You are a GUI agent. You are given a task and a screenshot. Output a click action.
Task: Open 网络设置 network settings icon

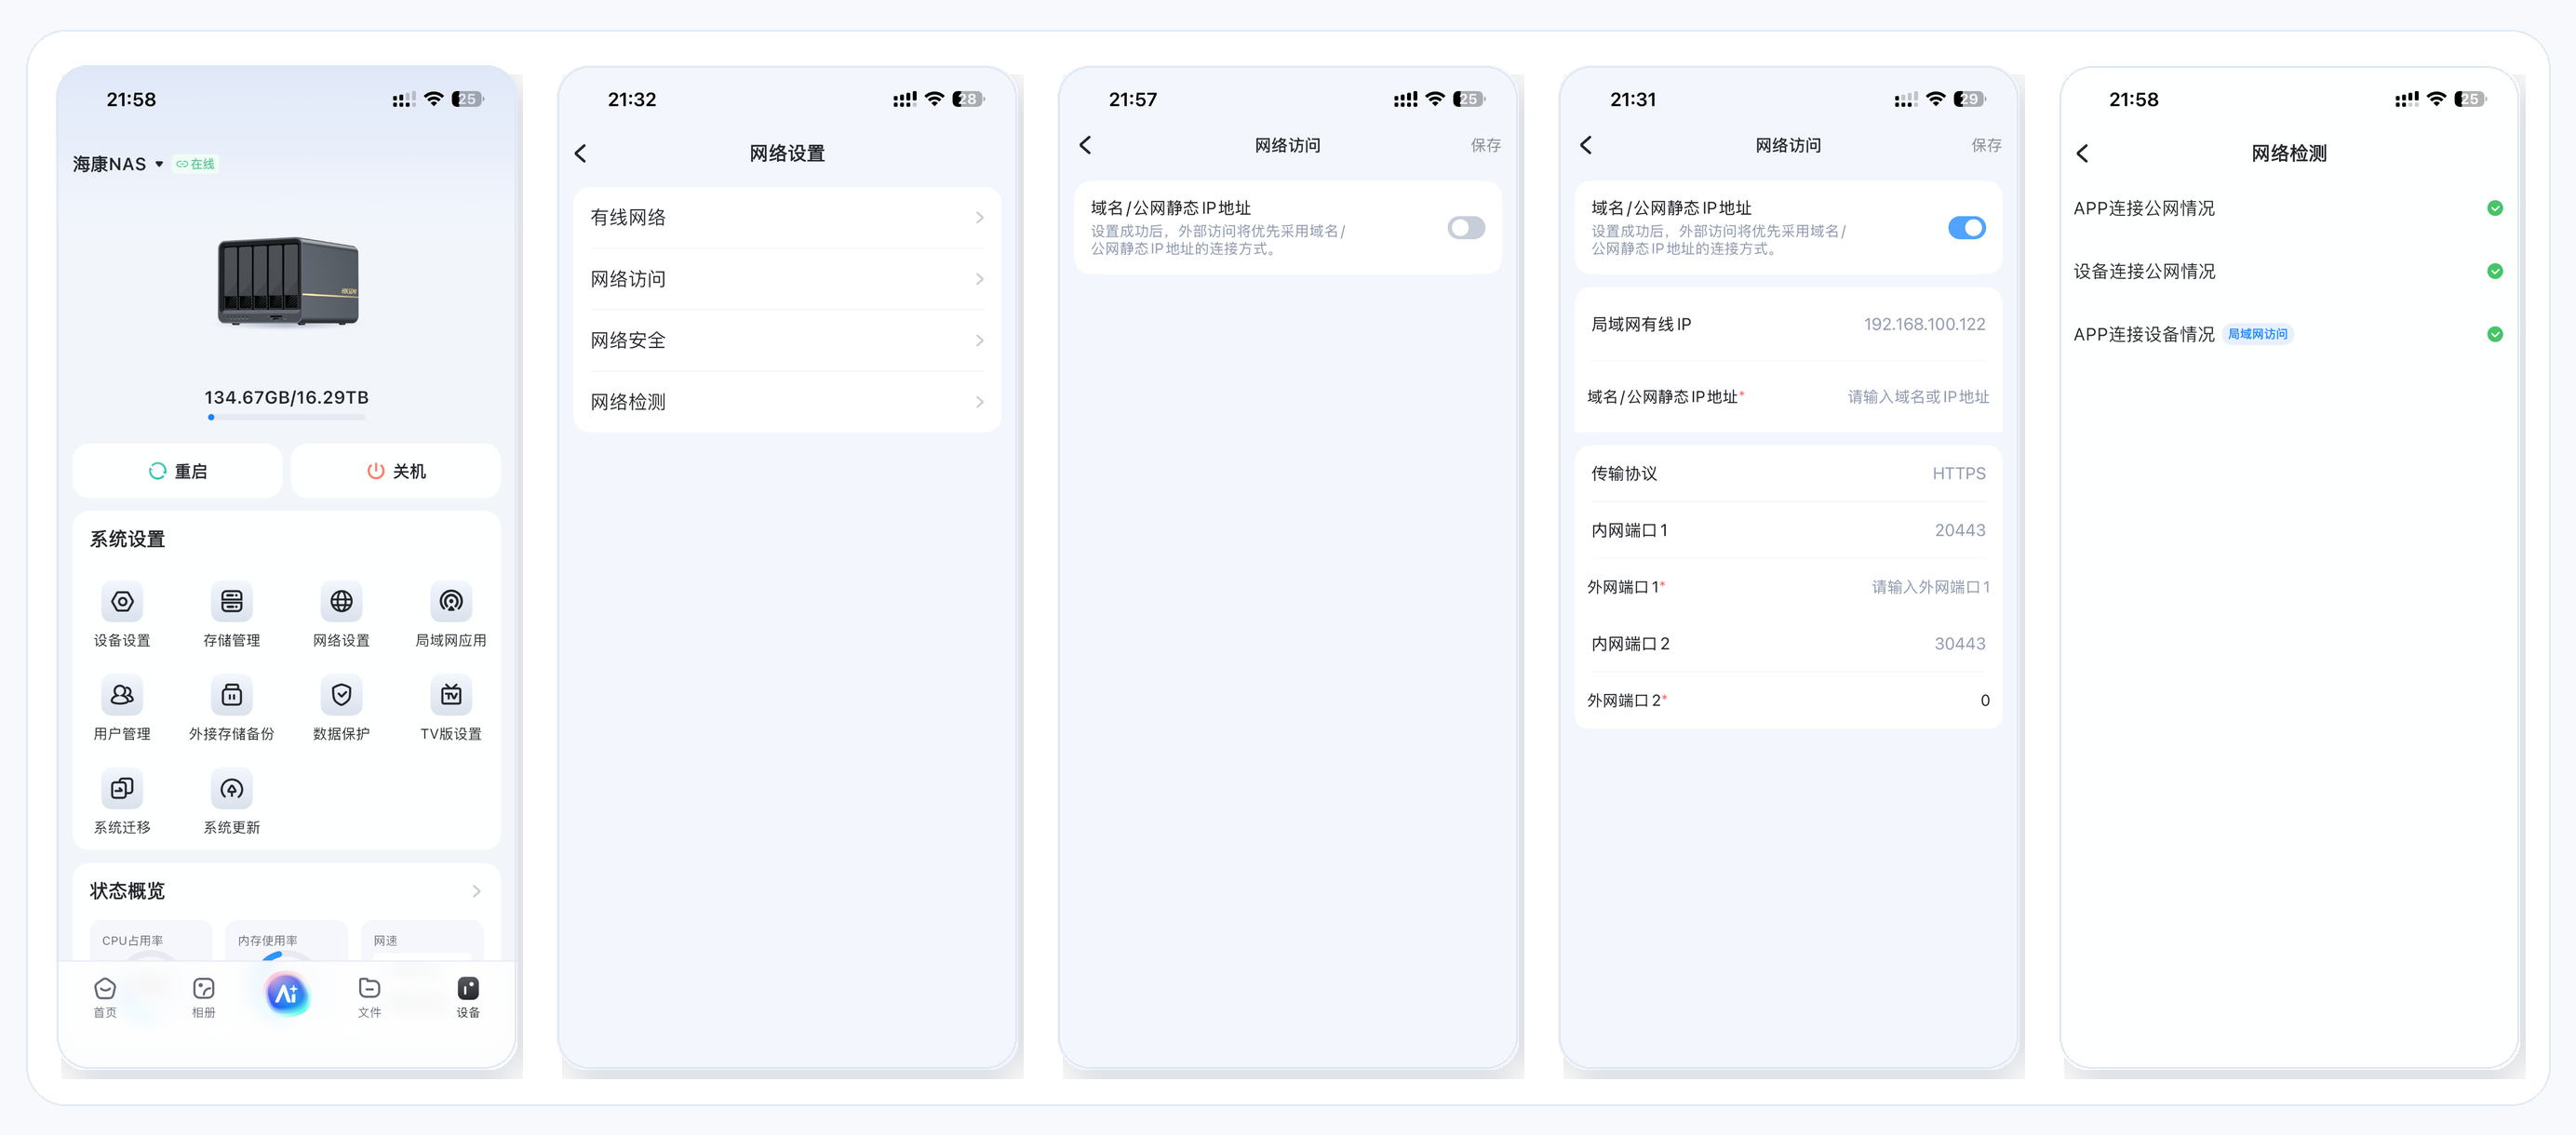point(341,601)
